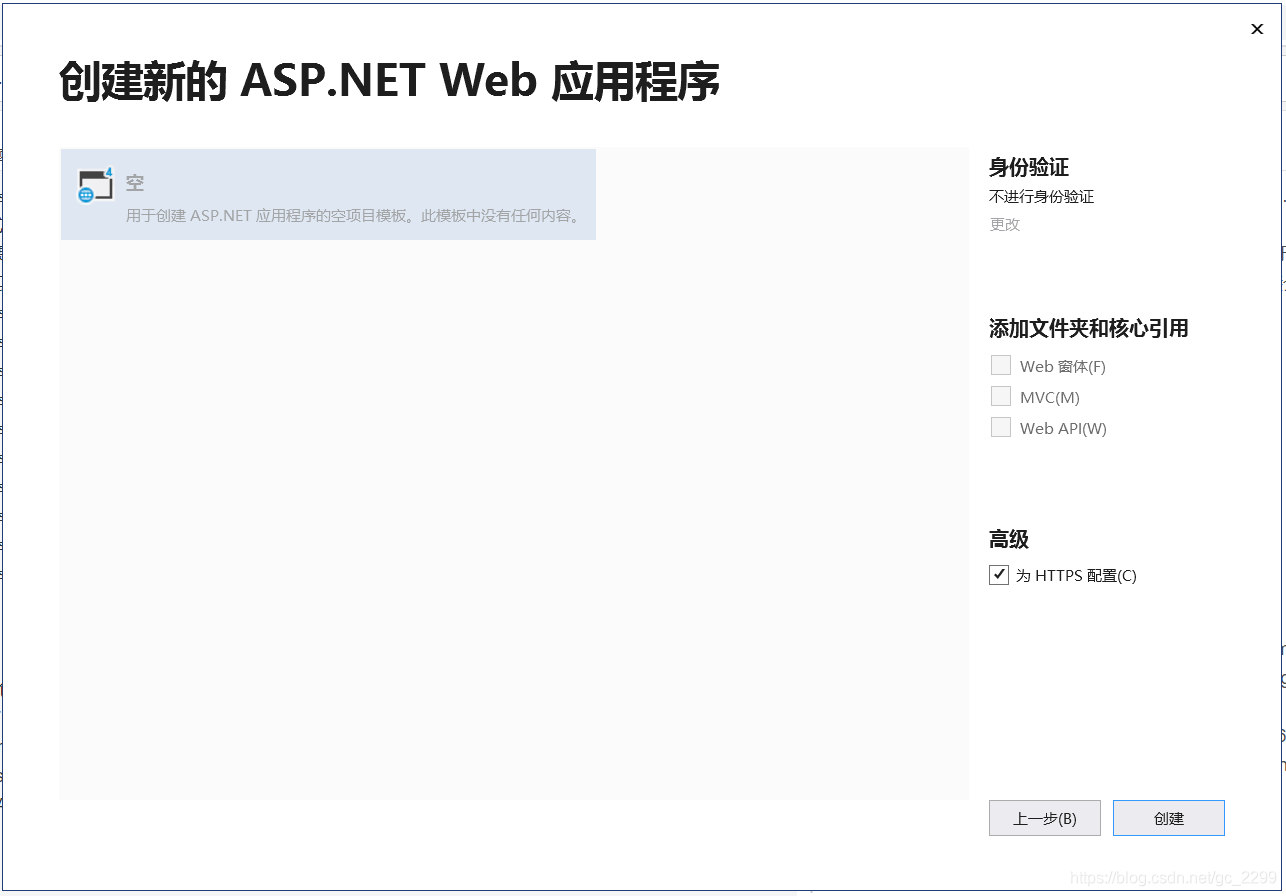Close the dialog with the X button
The image size is (1286, 896).
[1257, 29]
